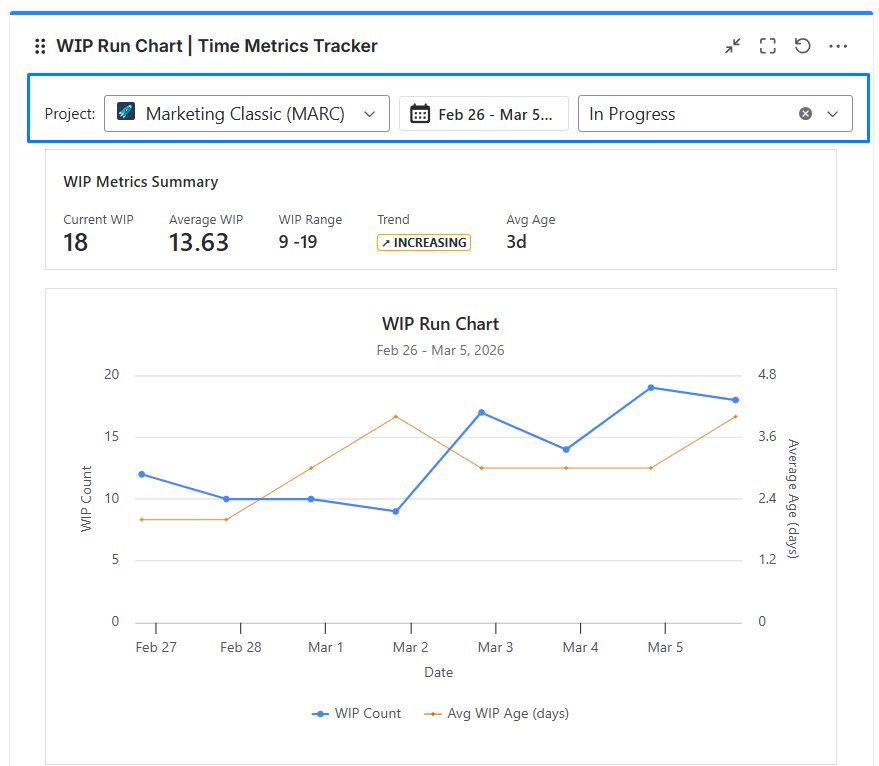The height and width of the screenshot is (766, 879).
Task: Minimize the gadget with collapse arrows icon
Action: tap(733, 46)
